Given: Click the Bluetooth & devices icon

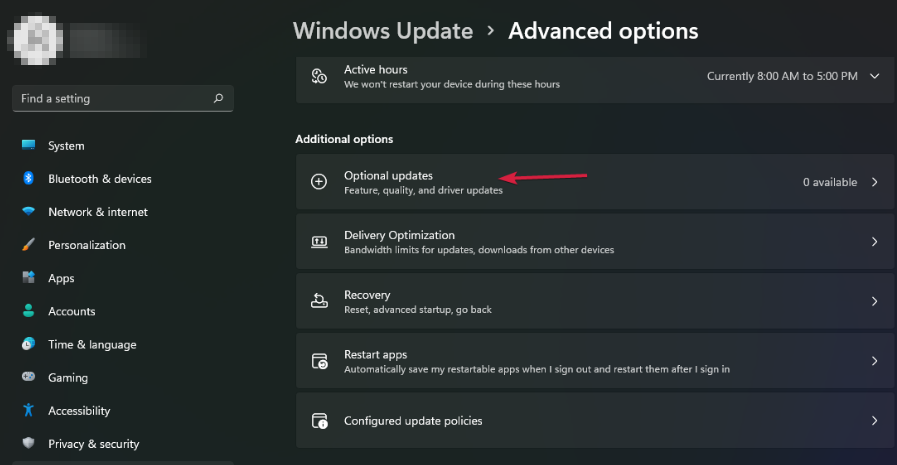Looking at the screenshot, I should click(29, 179).
